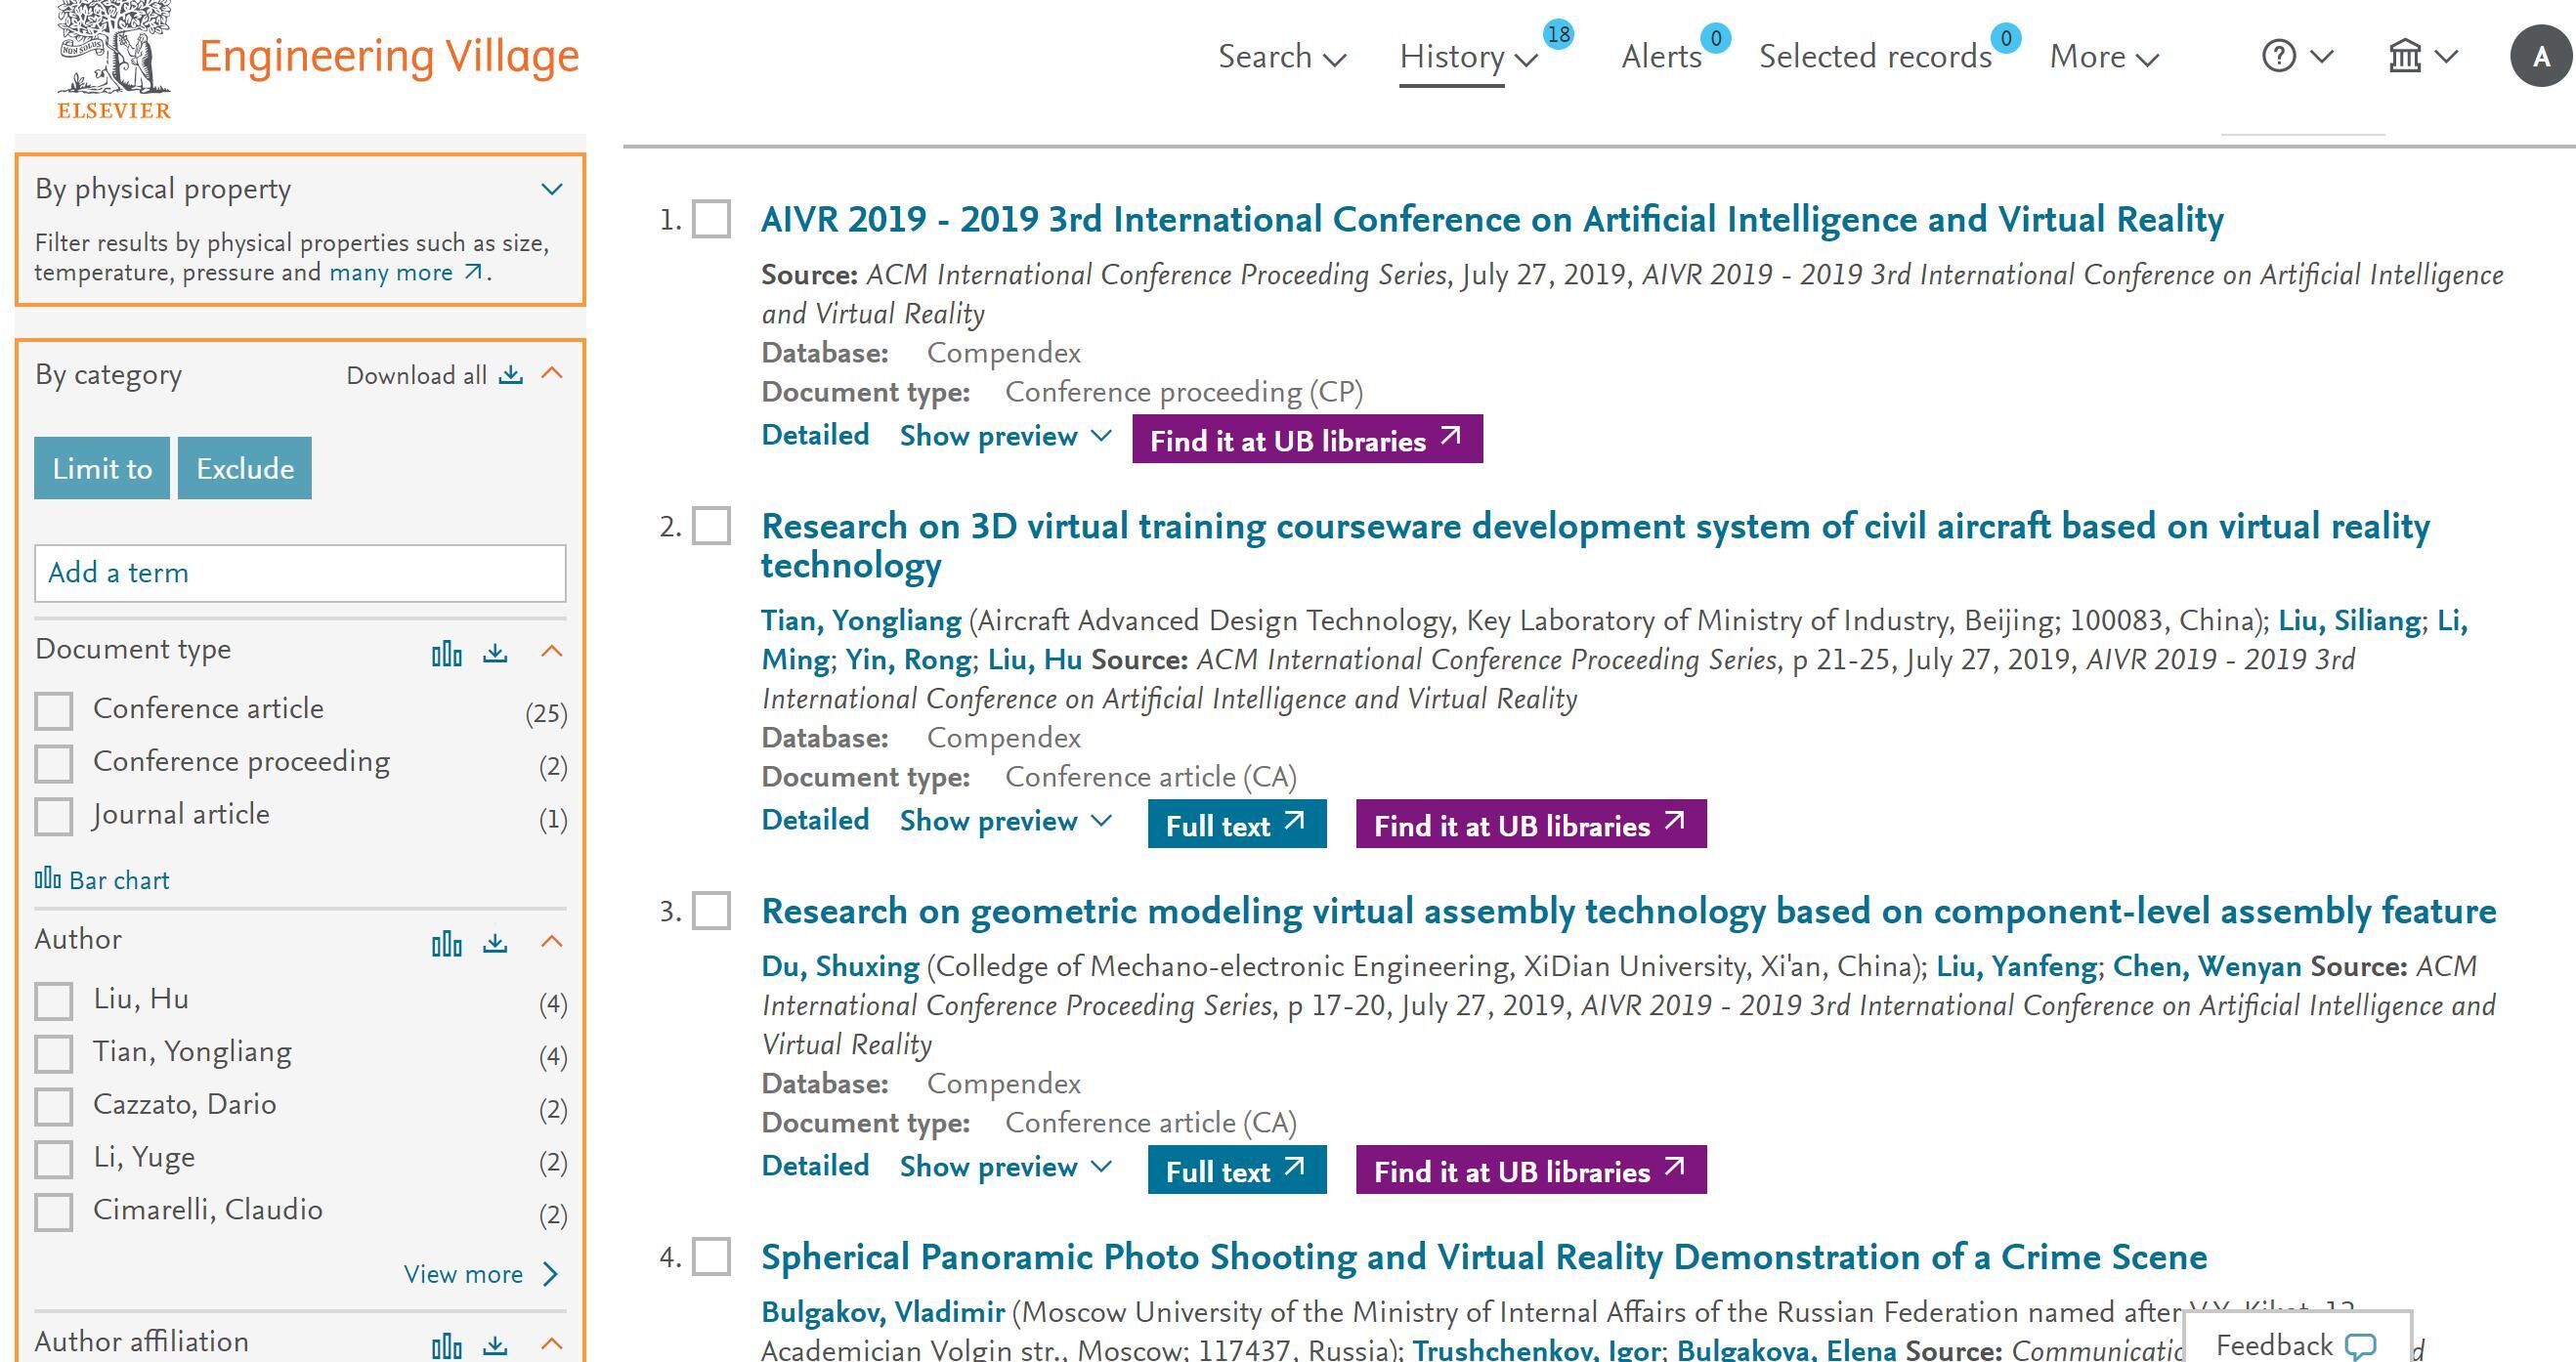Open the help question mark icon

pyautogui.click(x=2279, y=56)
